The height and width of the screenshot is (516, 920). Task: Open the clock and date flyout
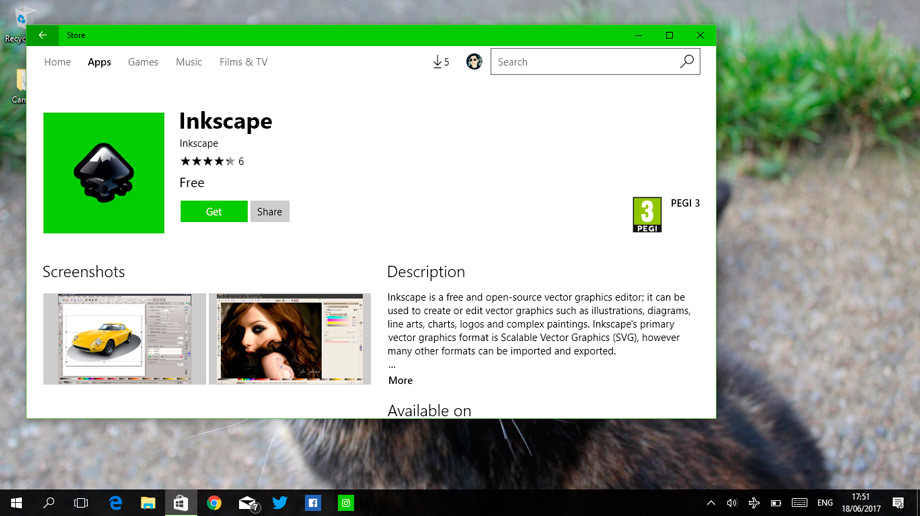(861, 503)
